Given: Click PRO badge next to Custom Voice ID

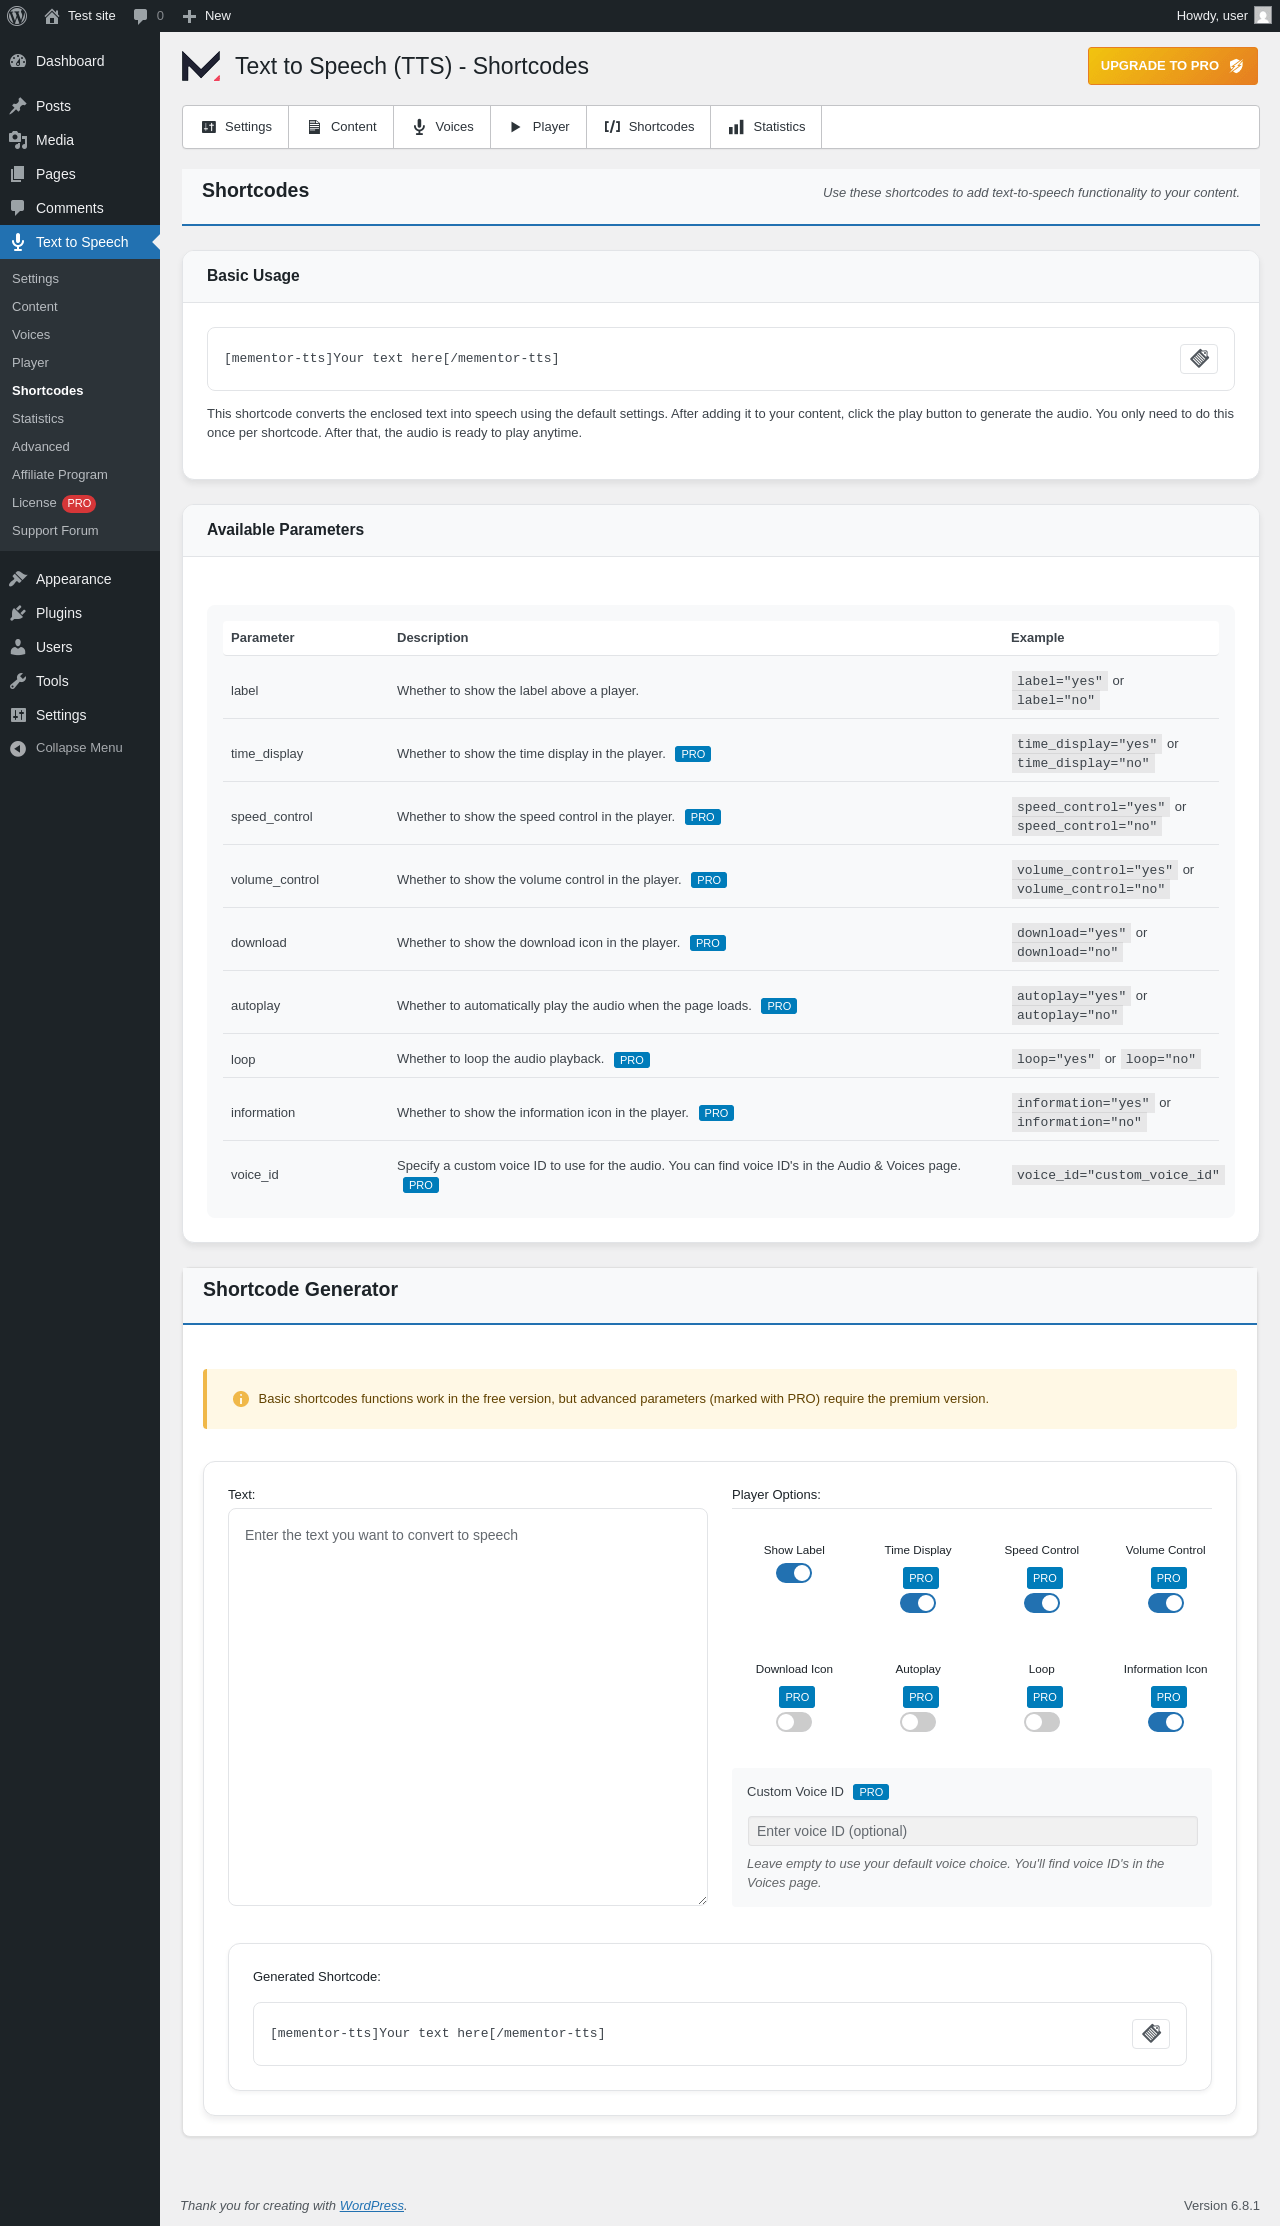Looking at the screenshot, I should [871, 1792].
